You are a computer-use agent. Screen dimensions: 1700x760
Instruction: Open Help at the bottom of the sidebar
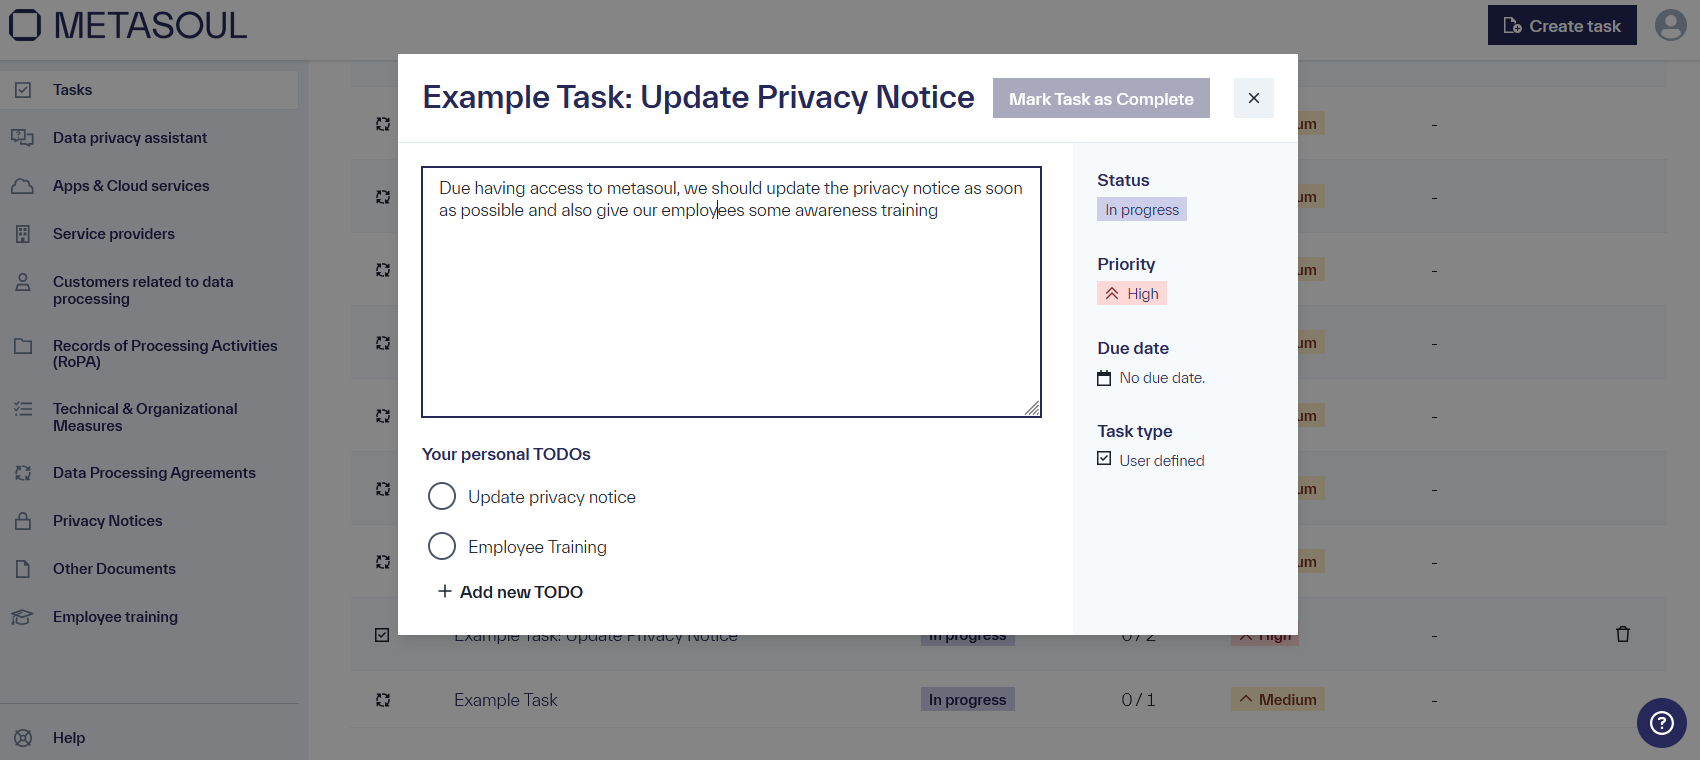(x=69, y=737)
